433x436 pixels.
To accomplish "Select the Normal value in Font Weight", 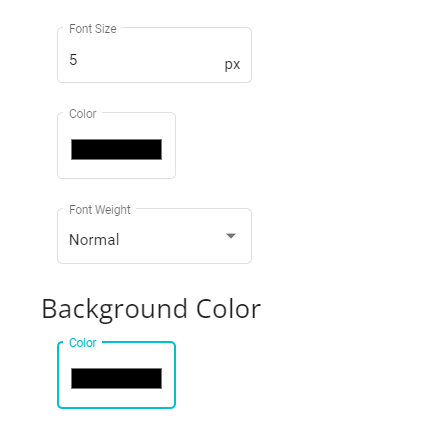I will [x=94, y=240].
